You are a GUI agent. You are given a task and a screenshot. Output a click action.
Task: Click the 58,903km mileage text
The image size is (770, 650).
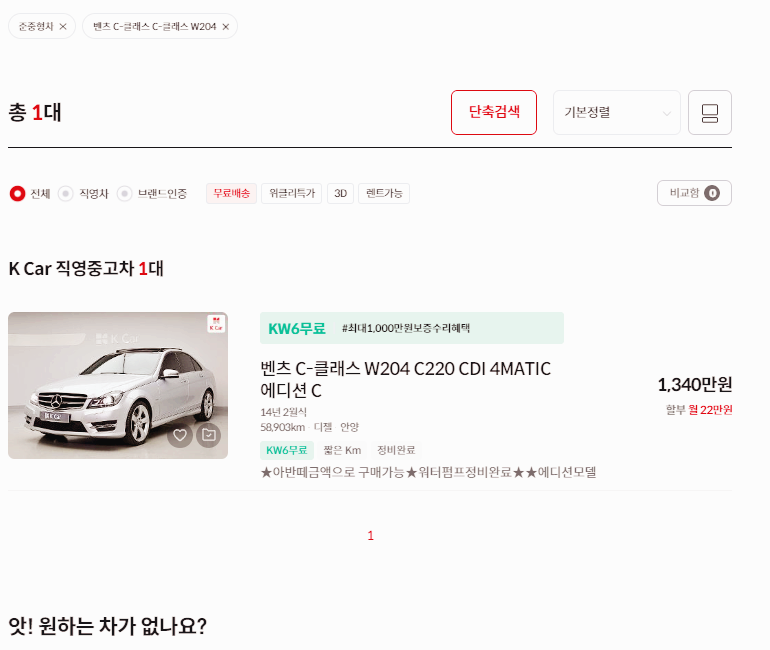282,427
